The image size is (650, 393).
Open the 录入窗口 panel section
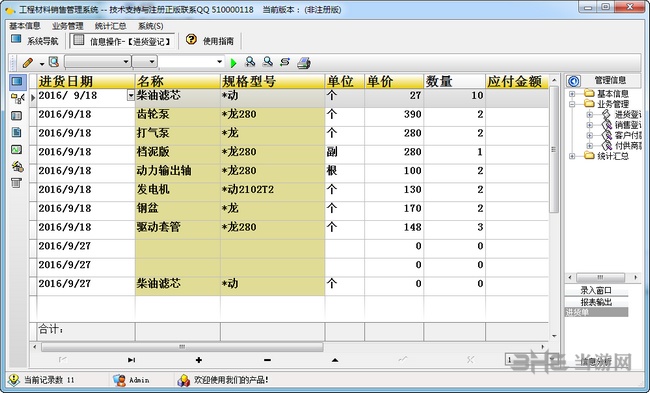[x=596, y=290]
